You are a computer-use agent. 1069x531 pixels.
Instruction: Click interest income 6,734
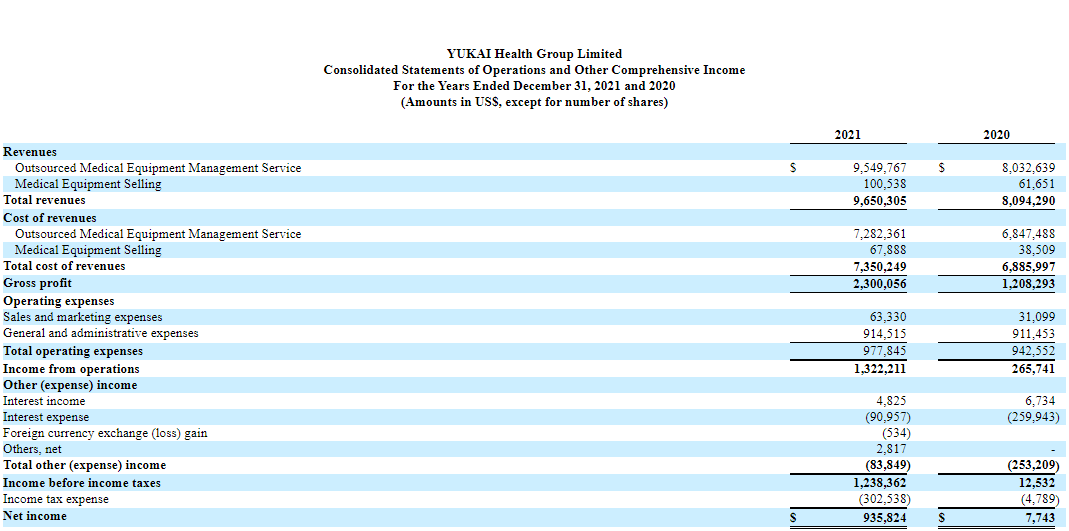(x=1041, y=401)
